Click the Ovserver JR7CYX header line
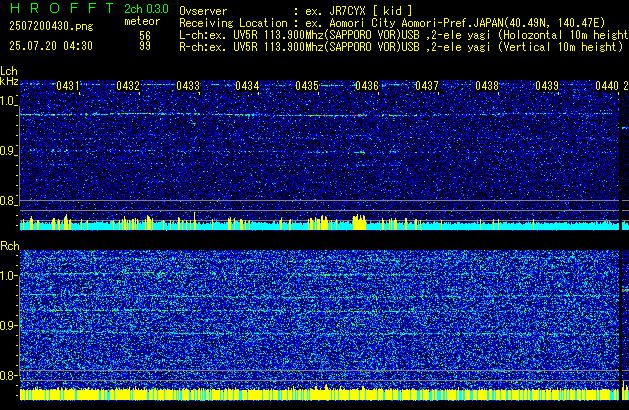This screenshot has width=629, height=410. pos(296,11)
